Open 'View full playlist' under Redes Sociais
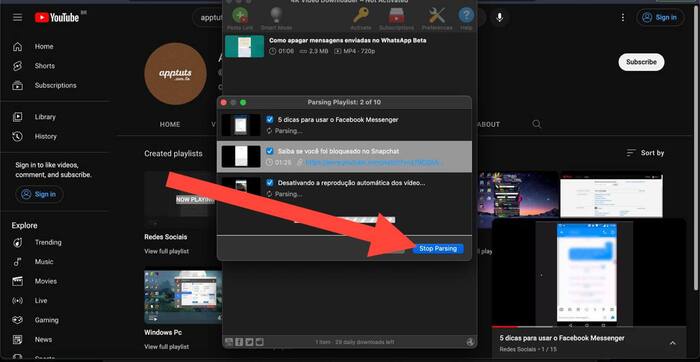700x362 pixels. click(167, 251)
